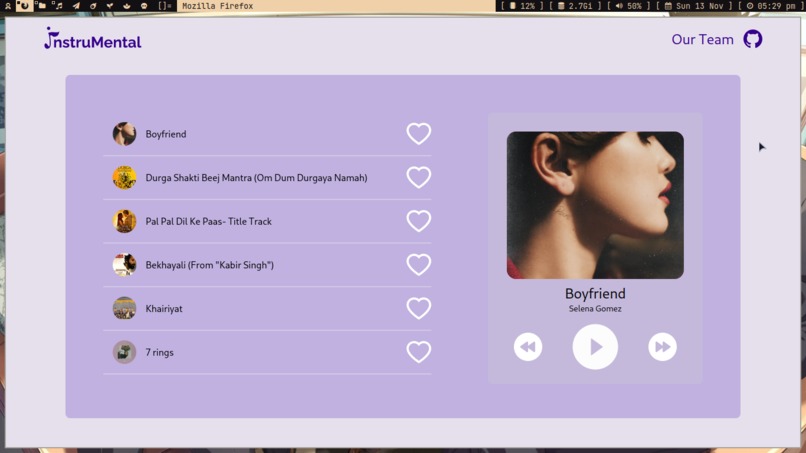Play the current Boyfriend track
Image resolution: width=806 pixels, height=453 pixels.
(x=595, y=347)
